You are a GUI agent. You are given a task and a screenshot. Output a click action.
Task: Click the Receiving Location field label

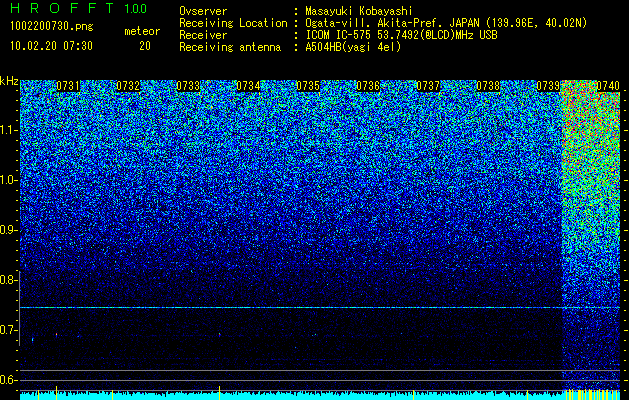233,23
